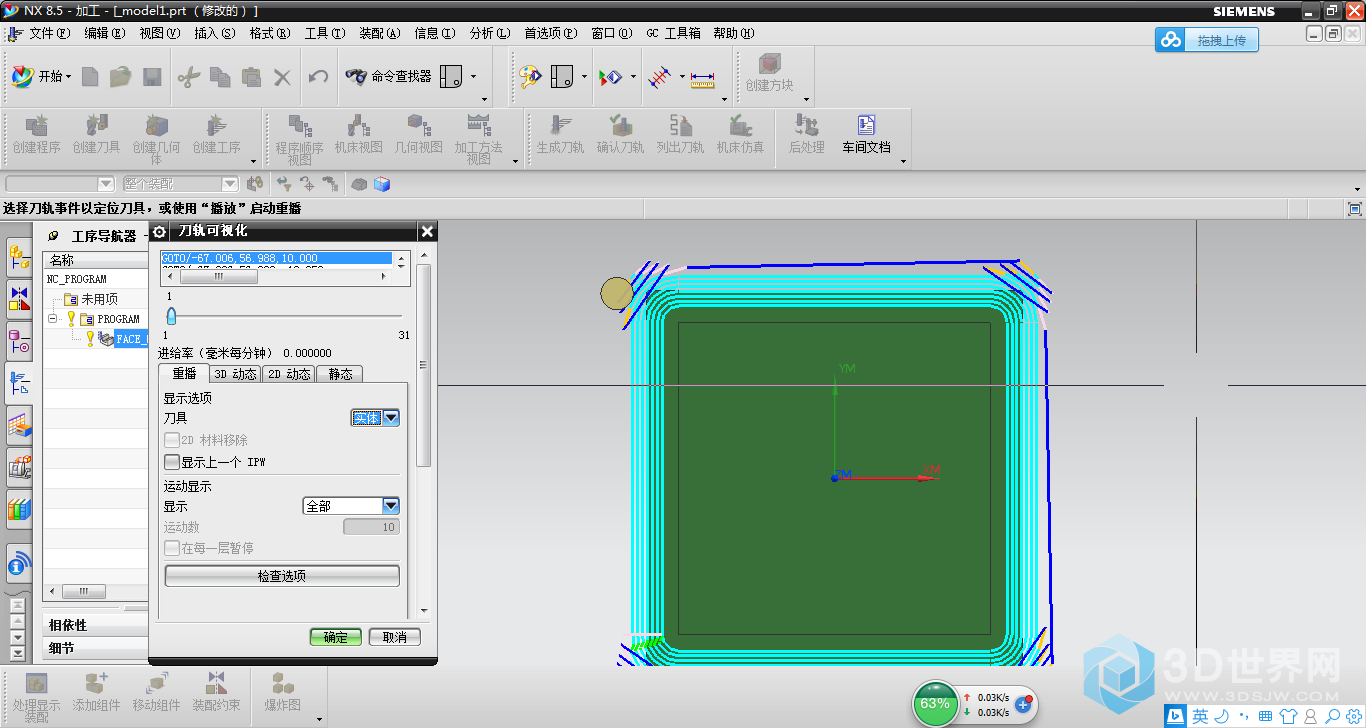Open the 文件(F) menu
This screenshot has width=1366, height=728.
pos(49,33)
